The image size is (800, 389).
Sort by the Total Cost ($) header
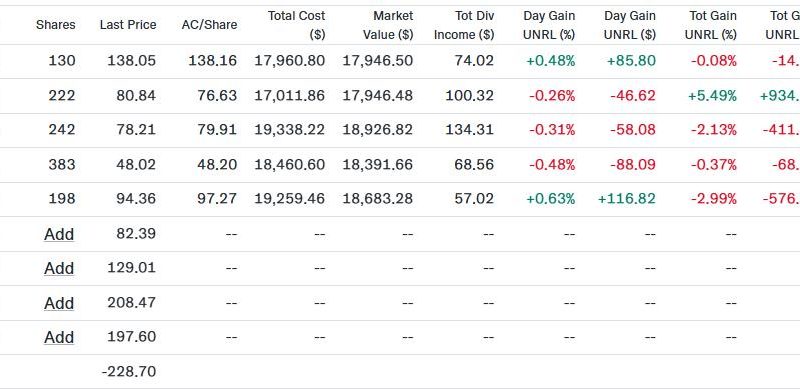296,25
